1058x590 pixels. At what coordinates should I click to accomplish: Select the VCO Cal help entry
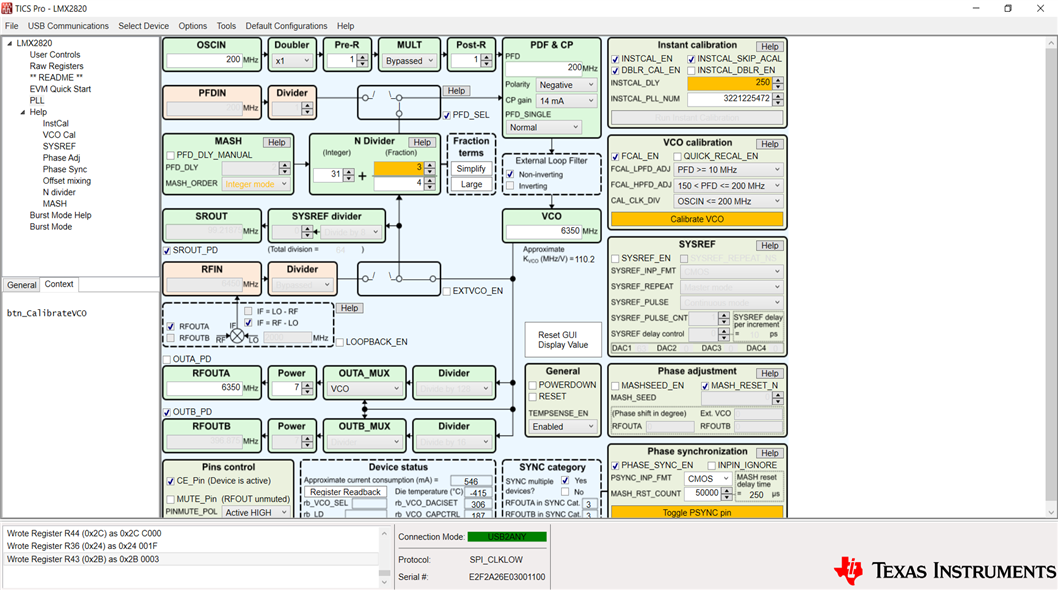(59, 135)
